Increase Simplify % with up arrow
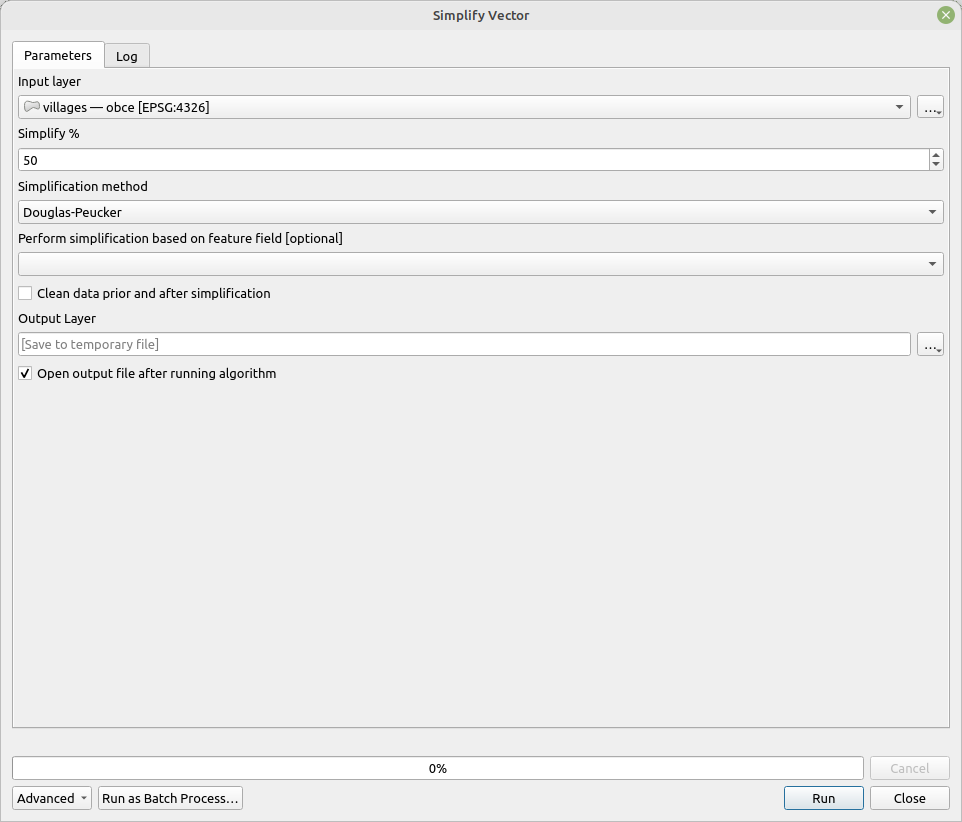This screenshot has height=822, width=962. (x=936, y=155)
